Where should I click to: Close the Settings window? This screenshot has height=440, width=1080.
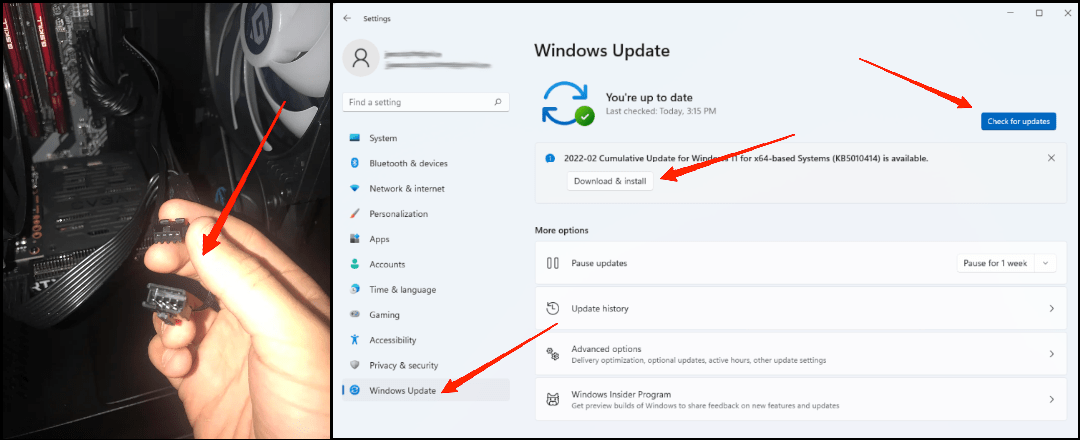pos(1068,12)
